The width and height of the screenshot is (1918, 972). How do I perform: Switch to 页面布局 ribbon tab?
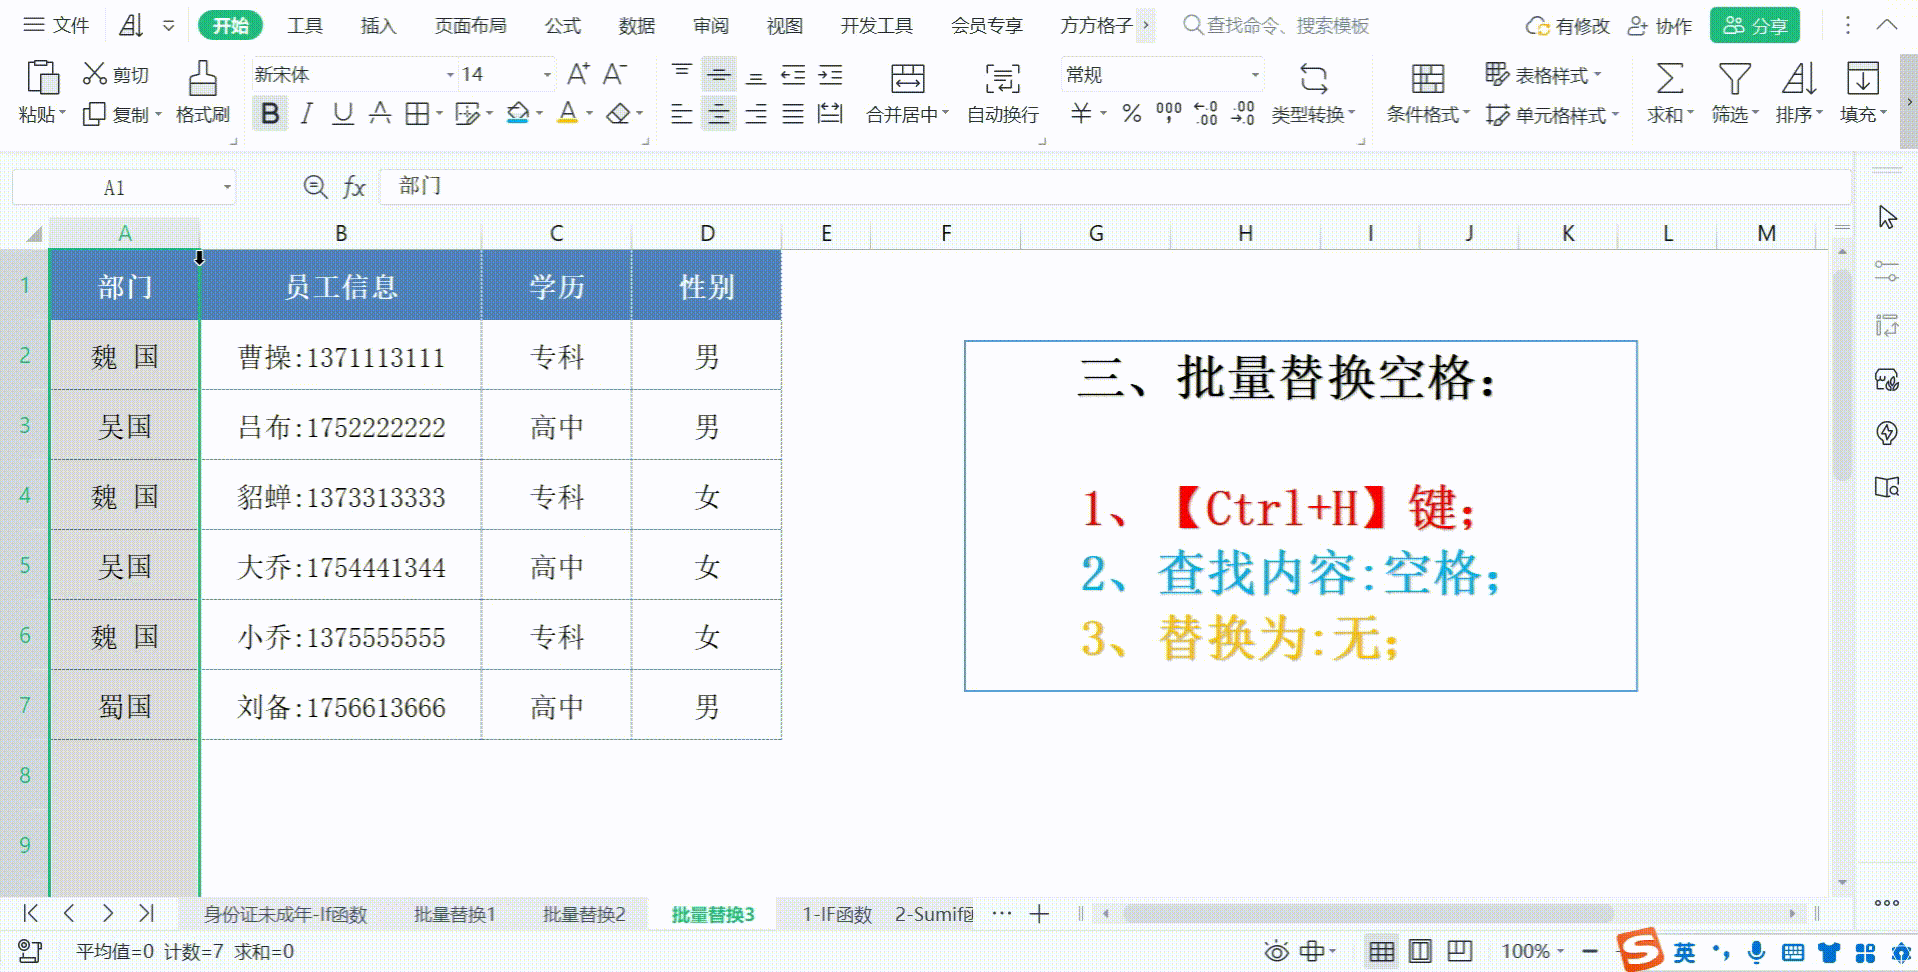[x=471, y=25]
